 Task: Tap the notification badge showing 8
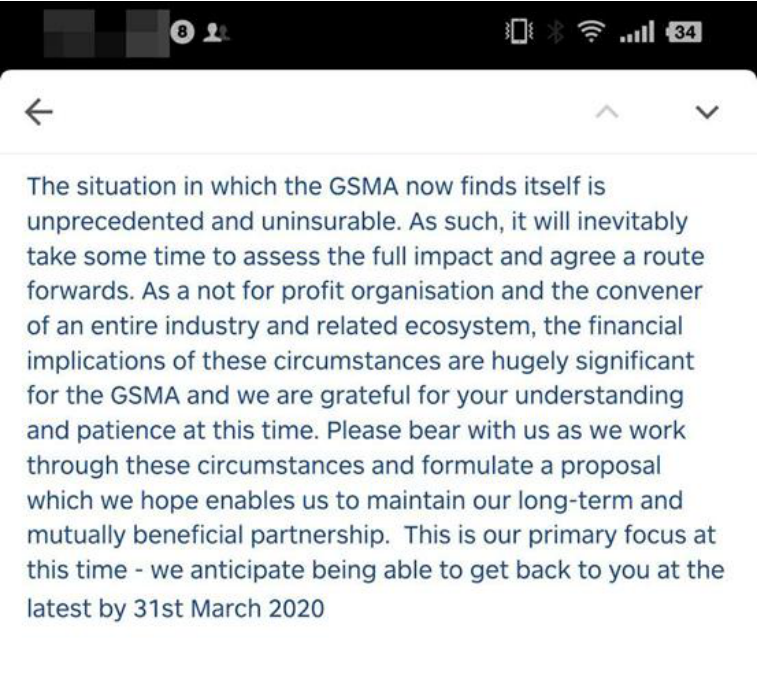coord(182,32)
